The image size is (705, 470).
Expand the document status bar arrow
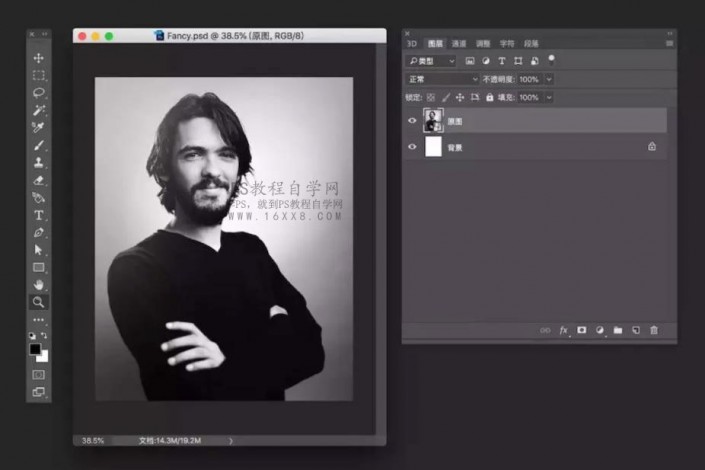point(231,441)
